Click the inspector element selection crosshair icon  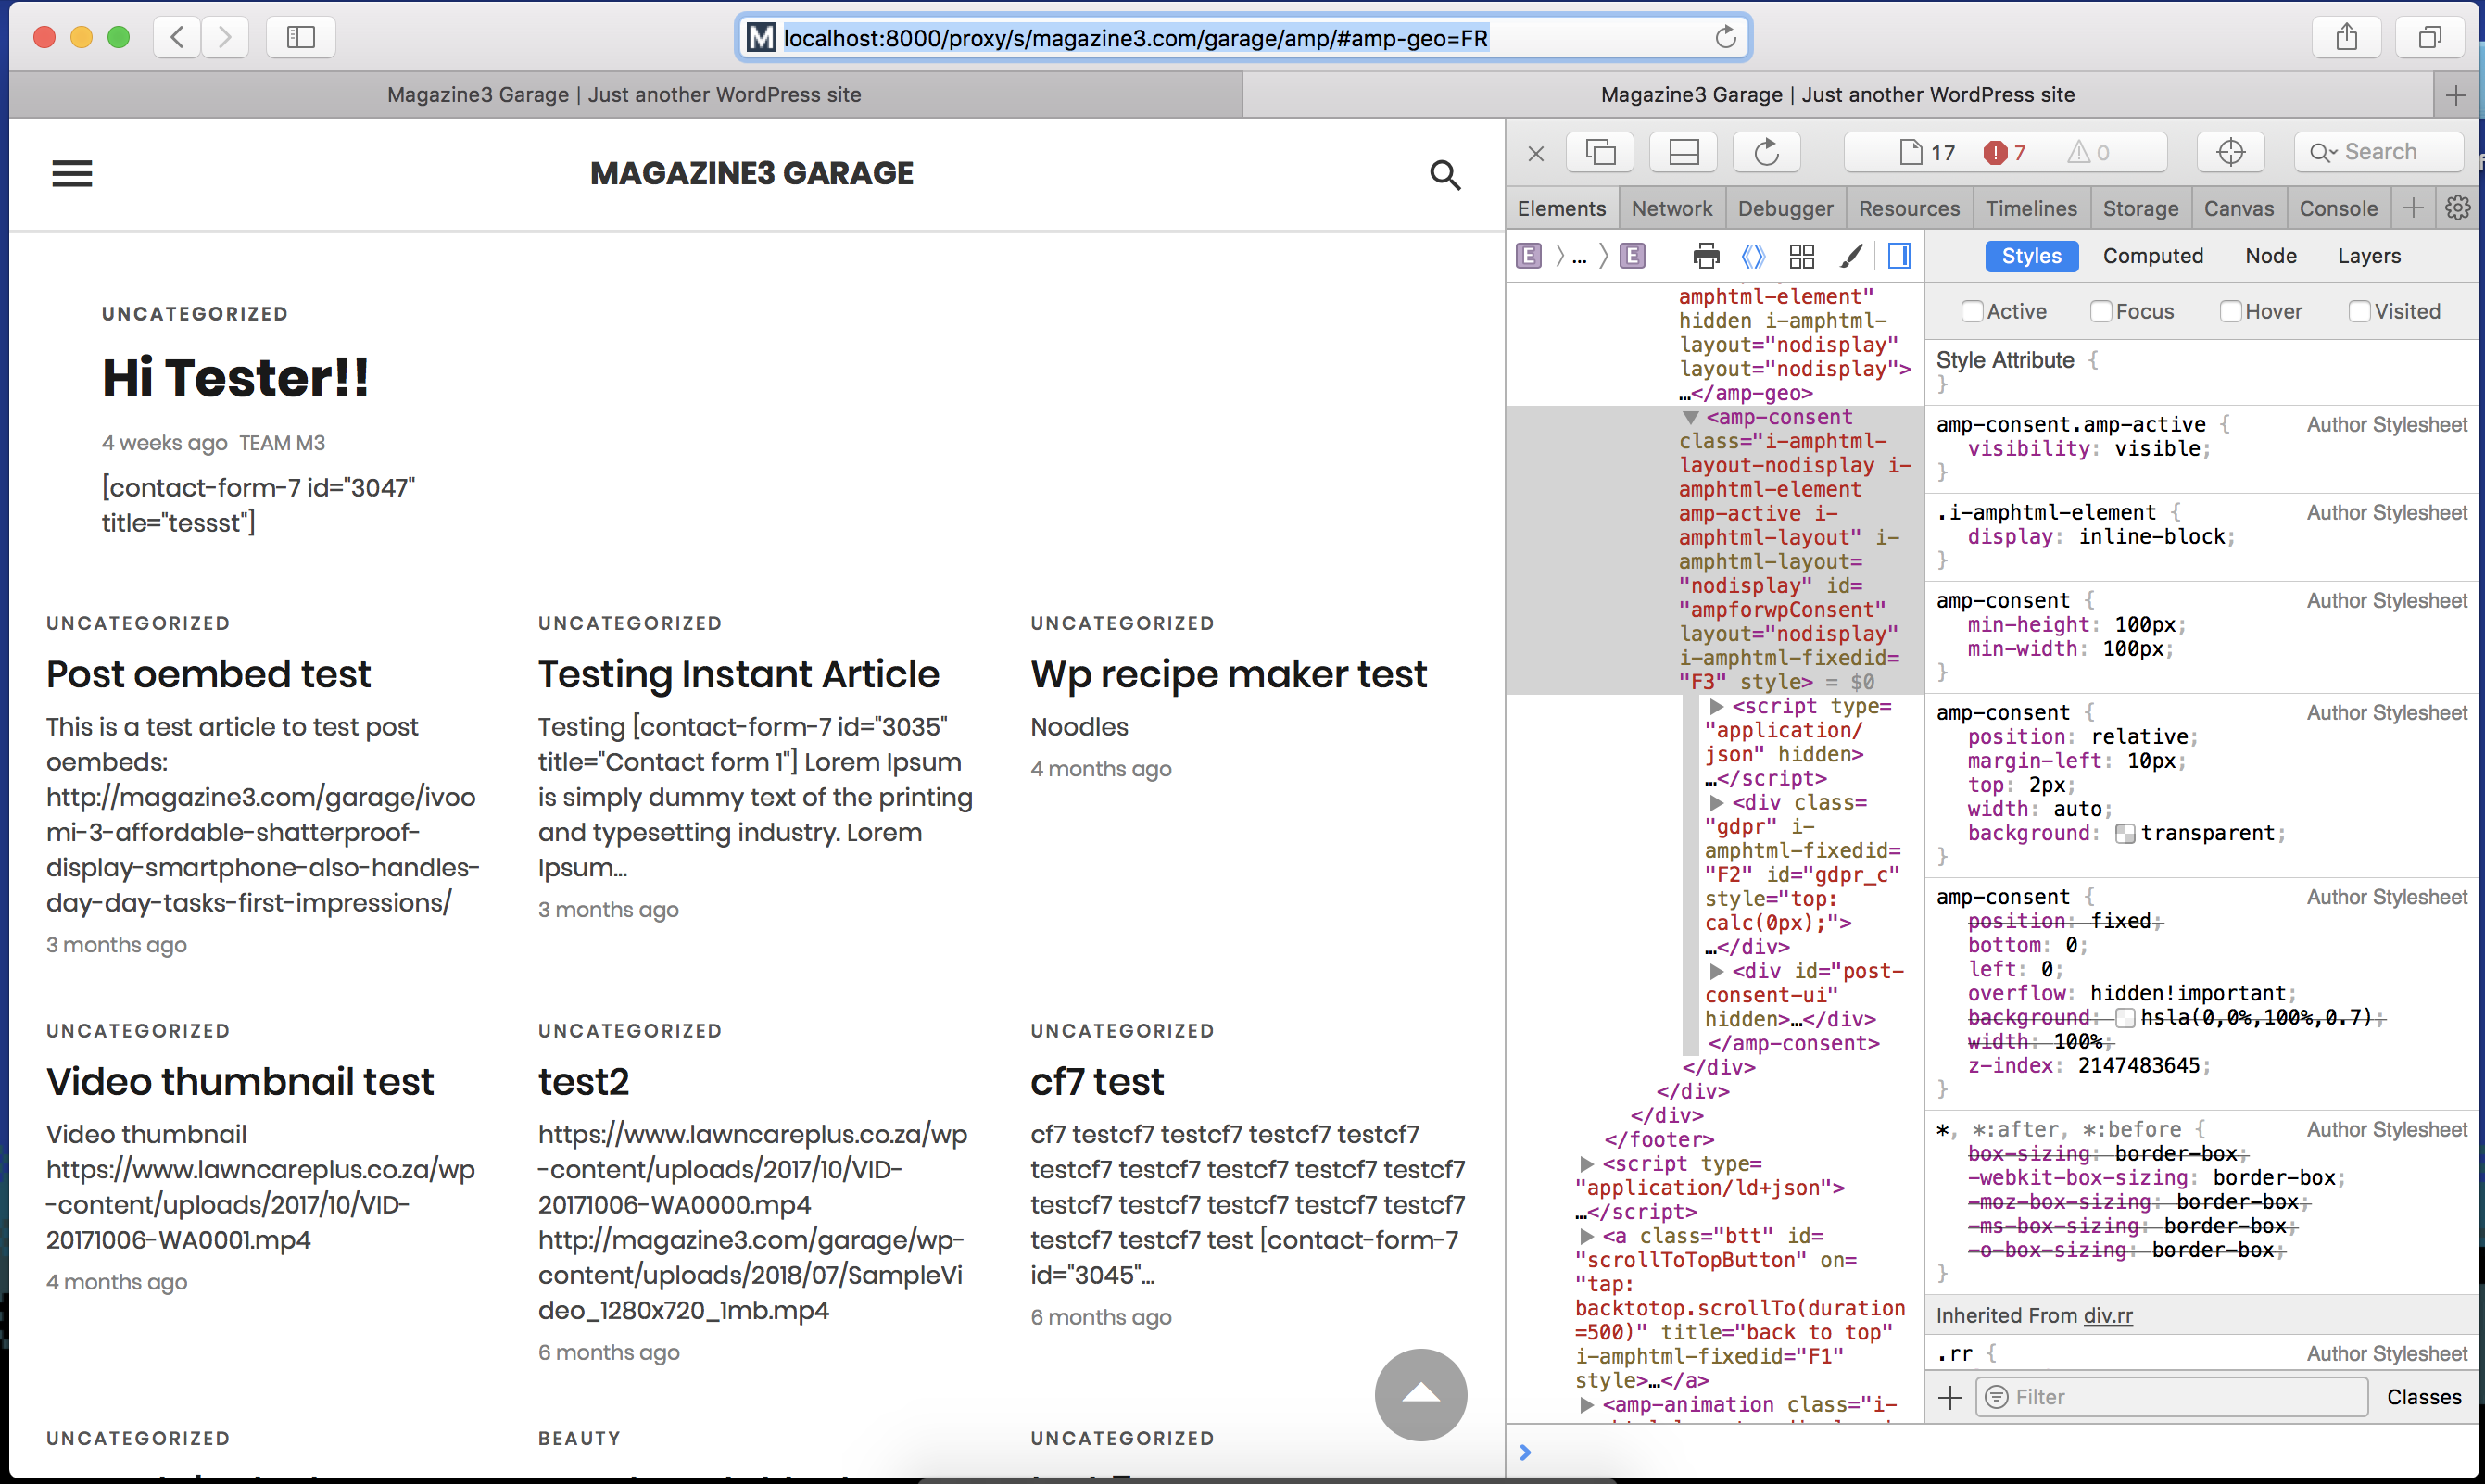[x=2230, y=152]
